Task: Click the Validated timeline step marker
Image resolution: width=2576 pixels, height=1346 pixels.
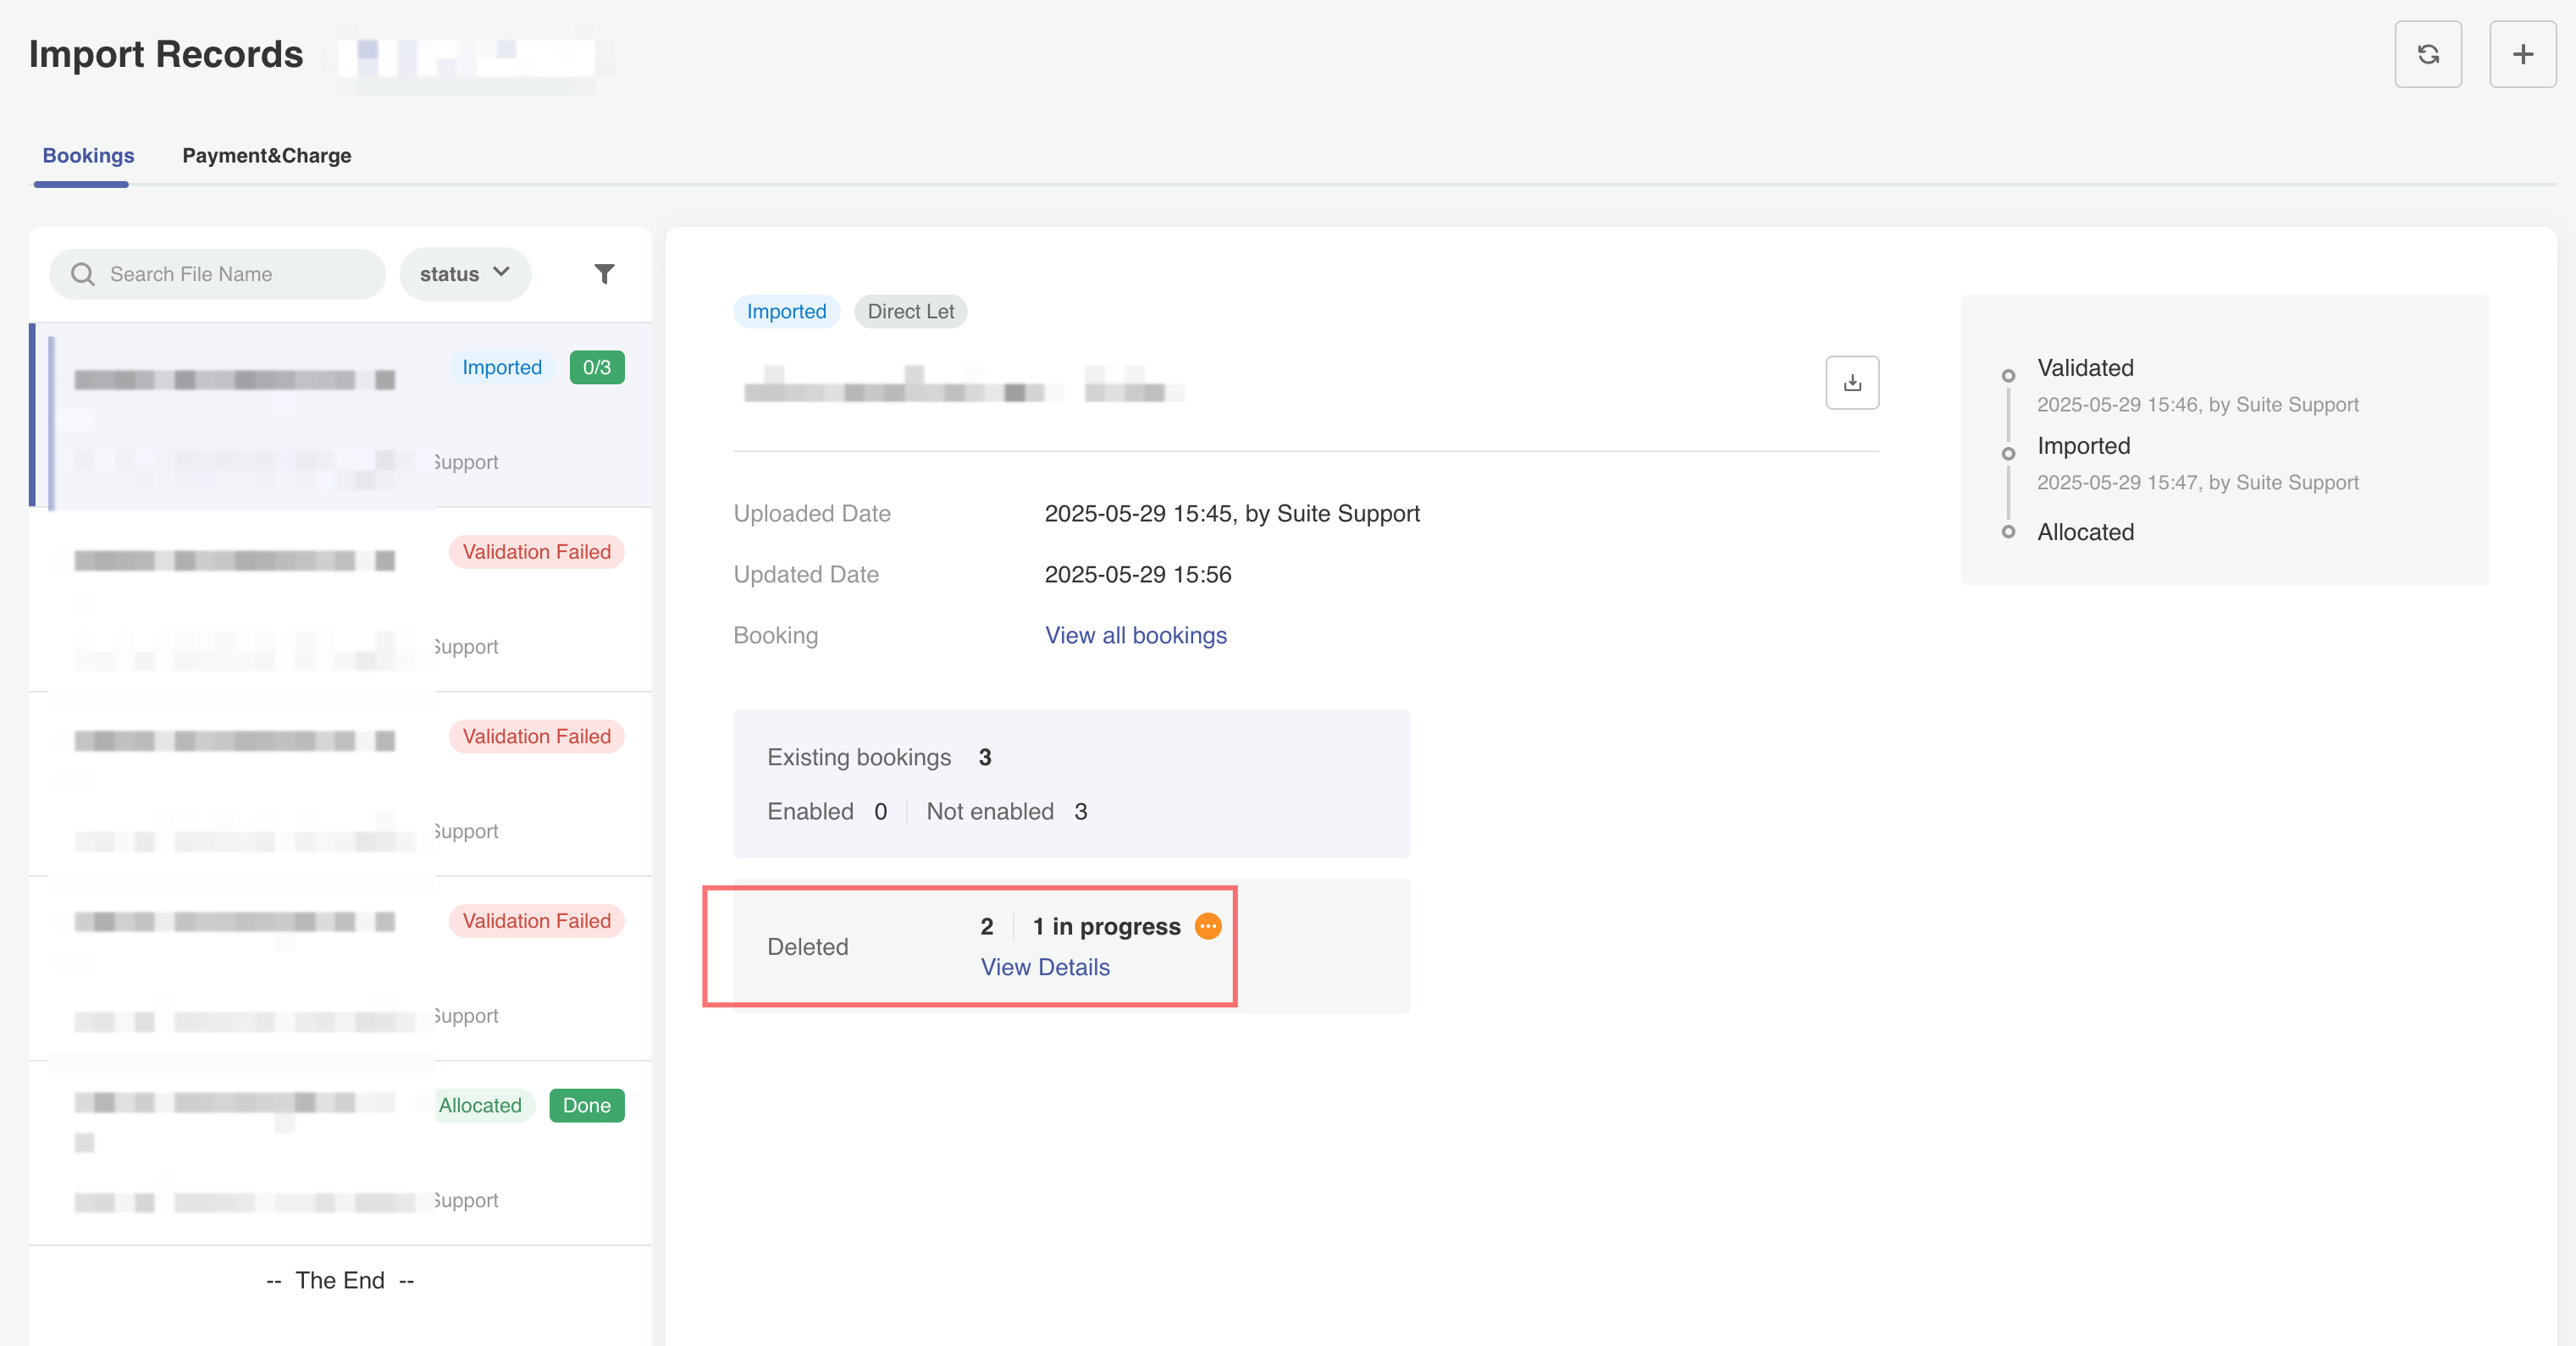Action: 2008,376
